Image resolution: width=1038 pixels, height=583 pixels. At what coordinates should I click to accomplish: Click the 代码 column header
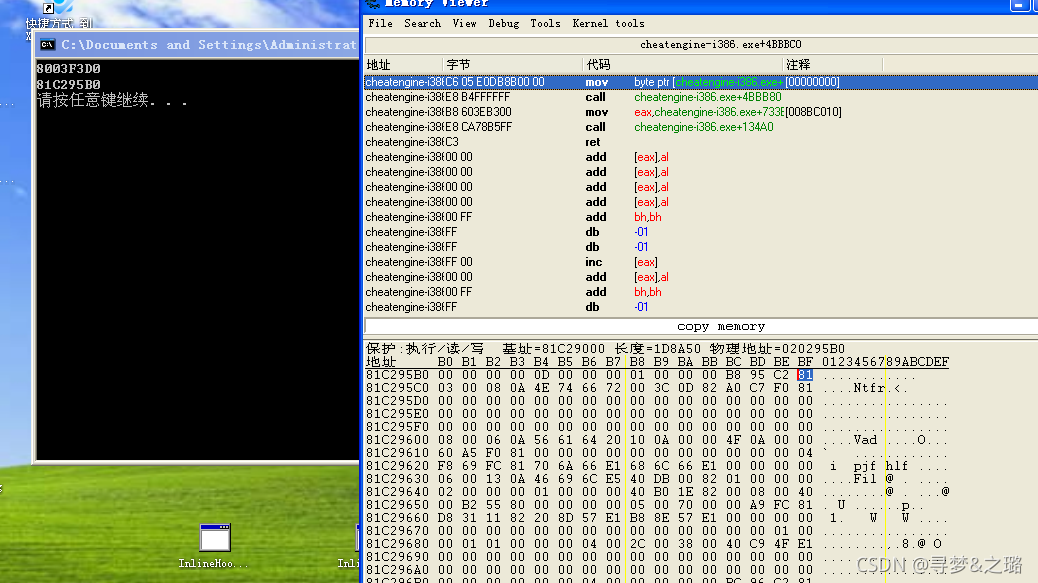point(683,64)
